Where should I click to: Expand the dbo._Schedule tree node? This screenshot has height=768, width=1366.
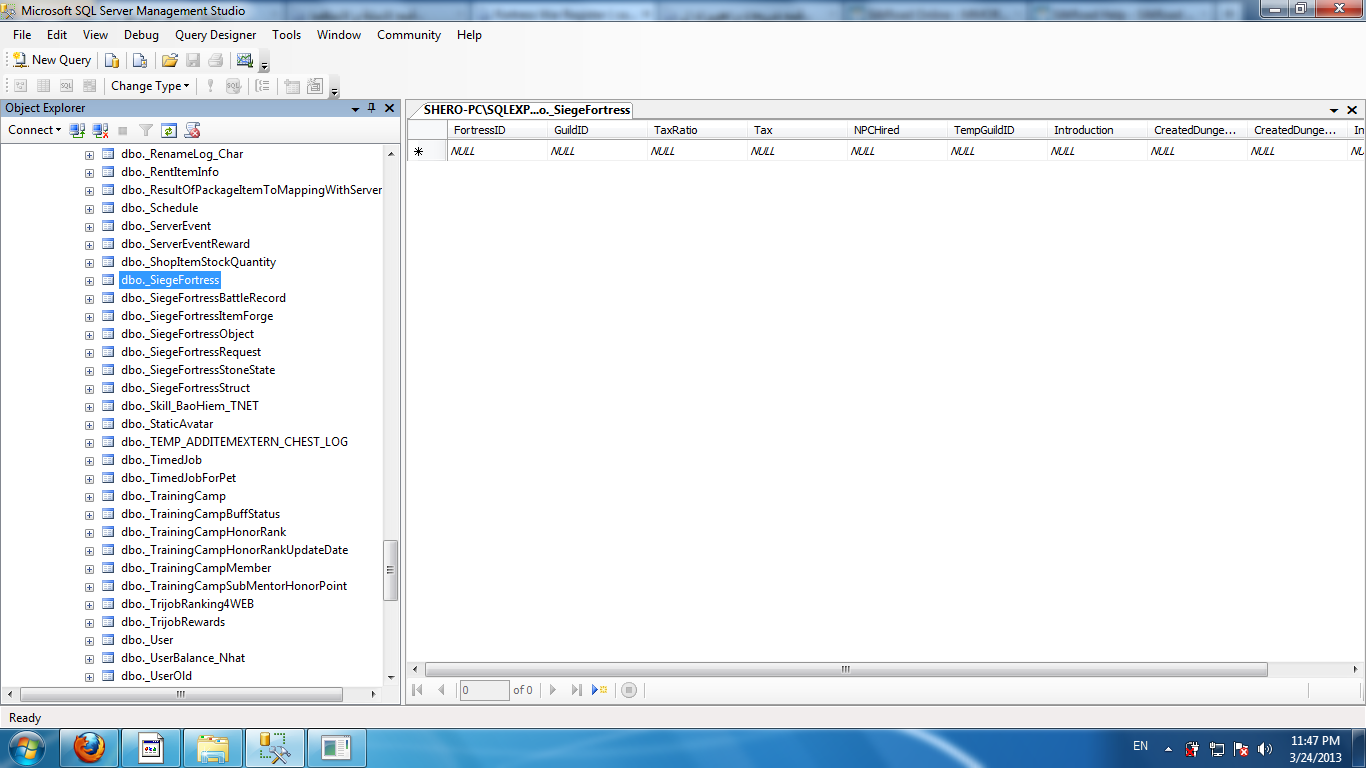click(x=89, y=209)
